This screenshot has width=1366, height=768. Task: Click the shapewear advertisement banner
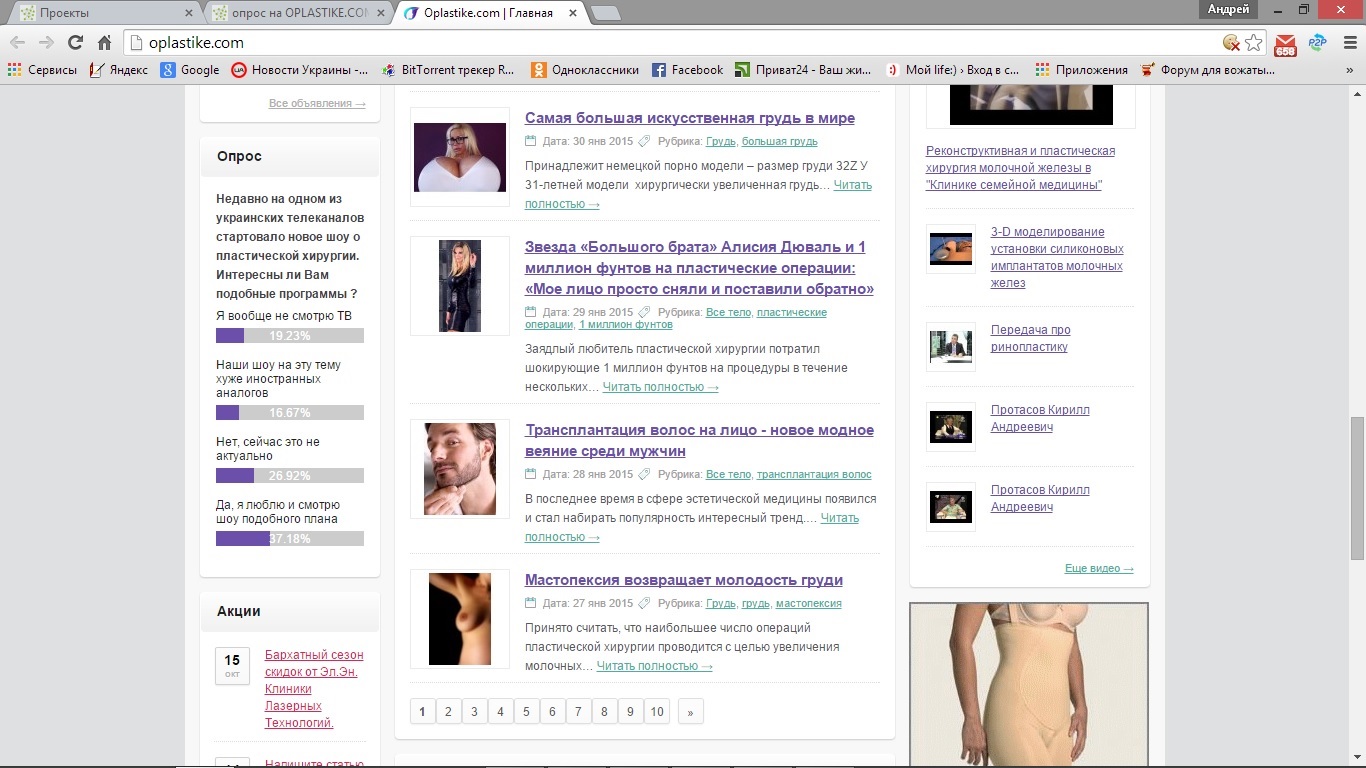click(x=1029, y=685)
